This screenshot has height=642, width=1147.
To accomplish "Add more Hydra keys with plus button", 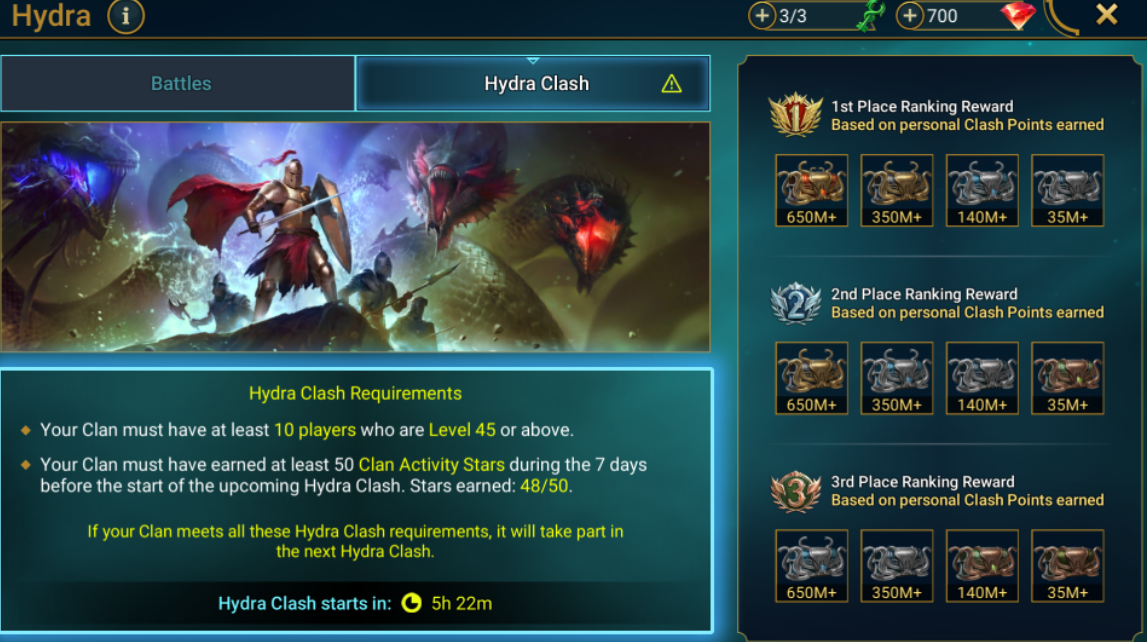I will (762, 15).
